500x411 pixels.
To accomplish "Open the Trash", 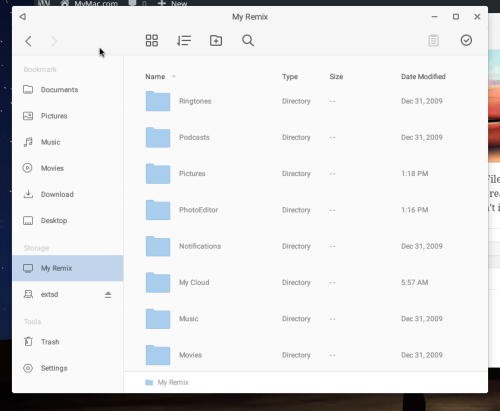I will coord(68,342).
